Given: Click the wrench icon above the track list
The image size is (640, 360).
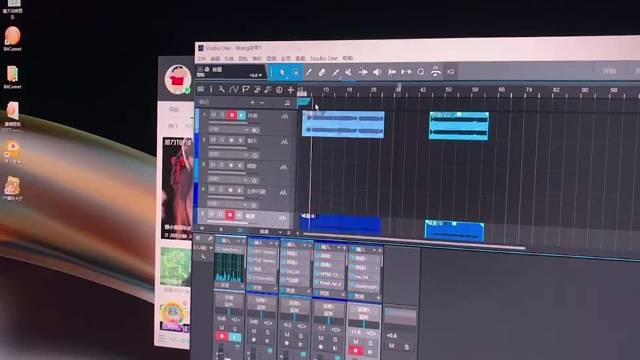Looking at the screenshot, I should pos(221,89).
